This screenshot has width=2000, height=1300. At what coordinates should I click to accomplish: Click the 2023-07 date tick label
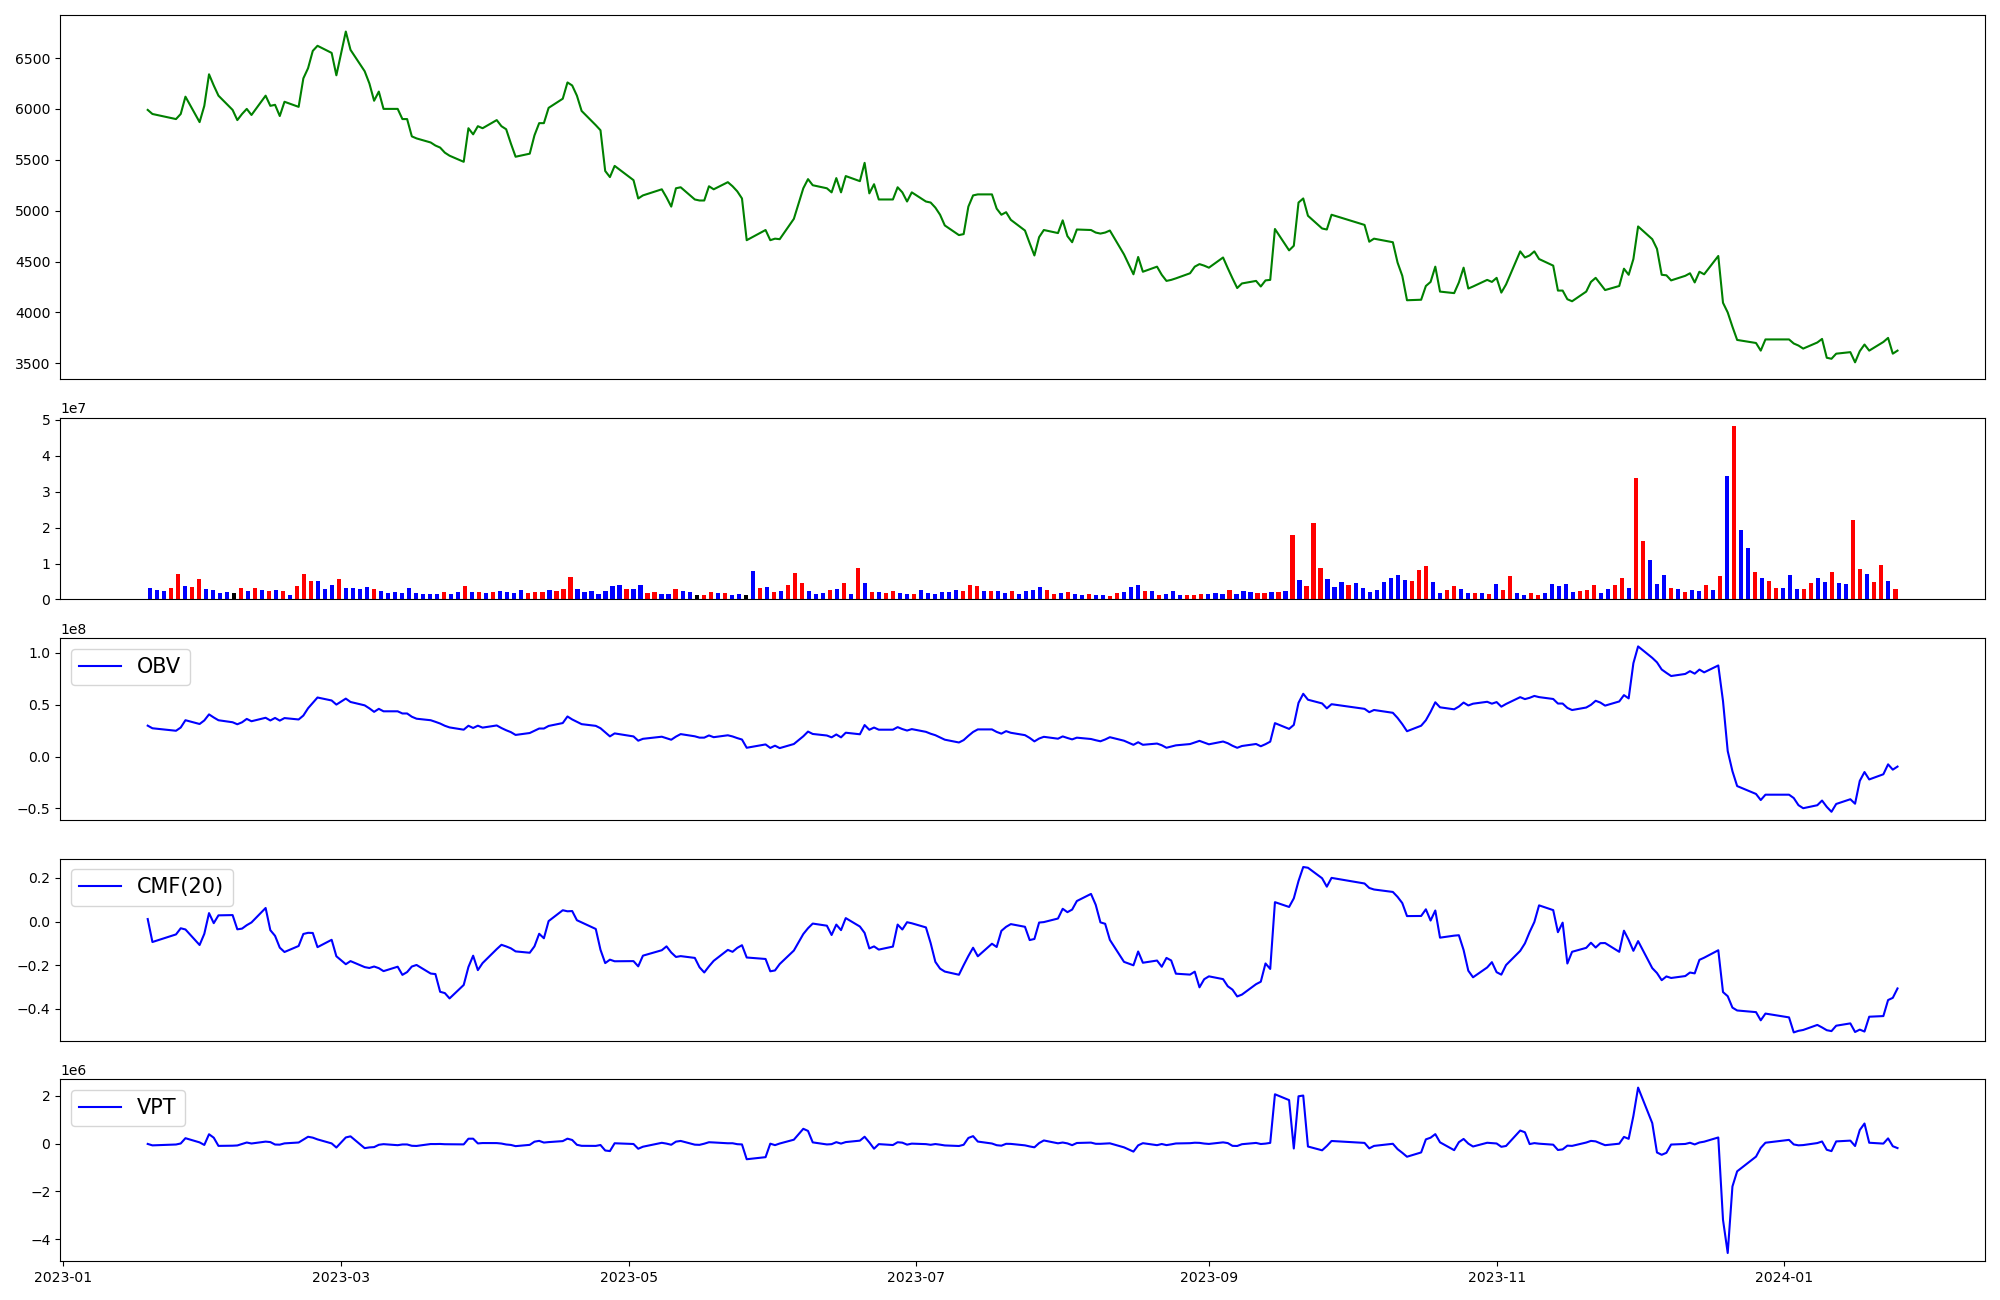click(x=916, y=1277)
